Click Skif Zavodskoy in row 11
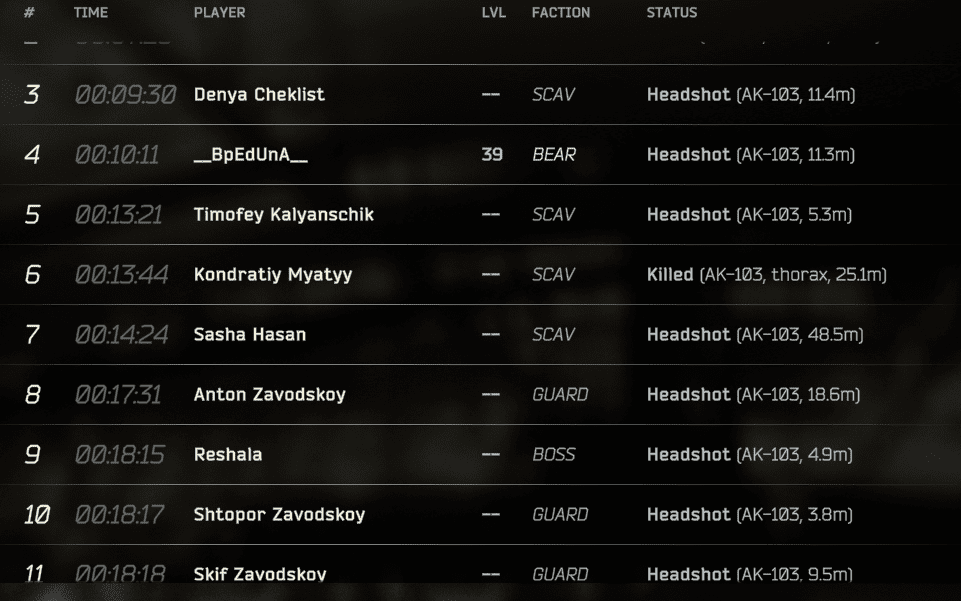This screenshot has width=961, height=601. tap(260, 574)
